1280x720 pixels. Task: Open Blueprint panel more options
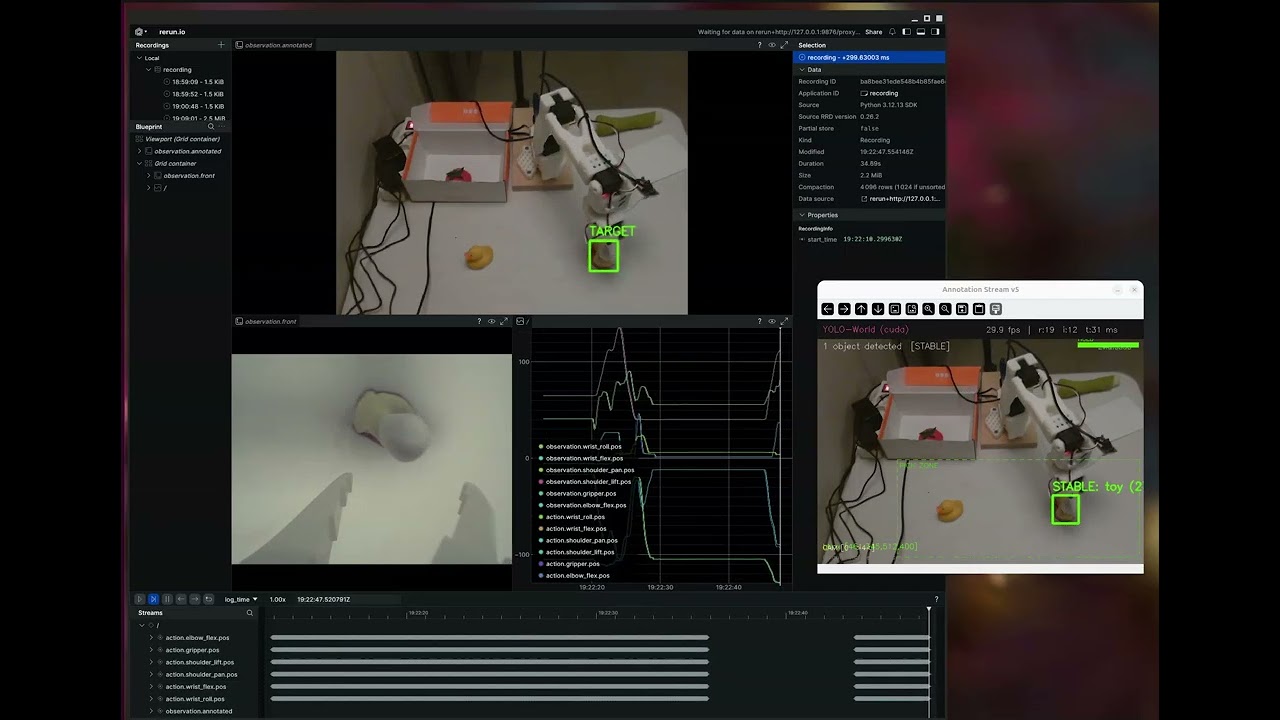pyautogui.click(x=223, y=127)
